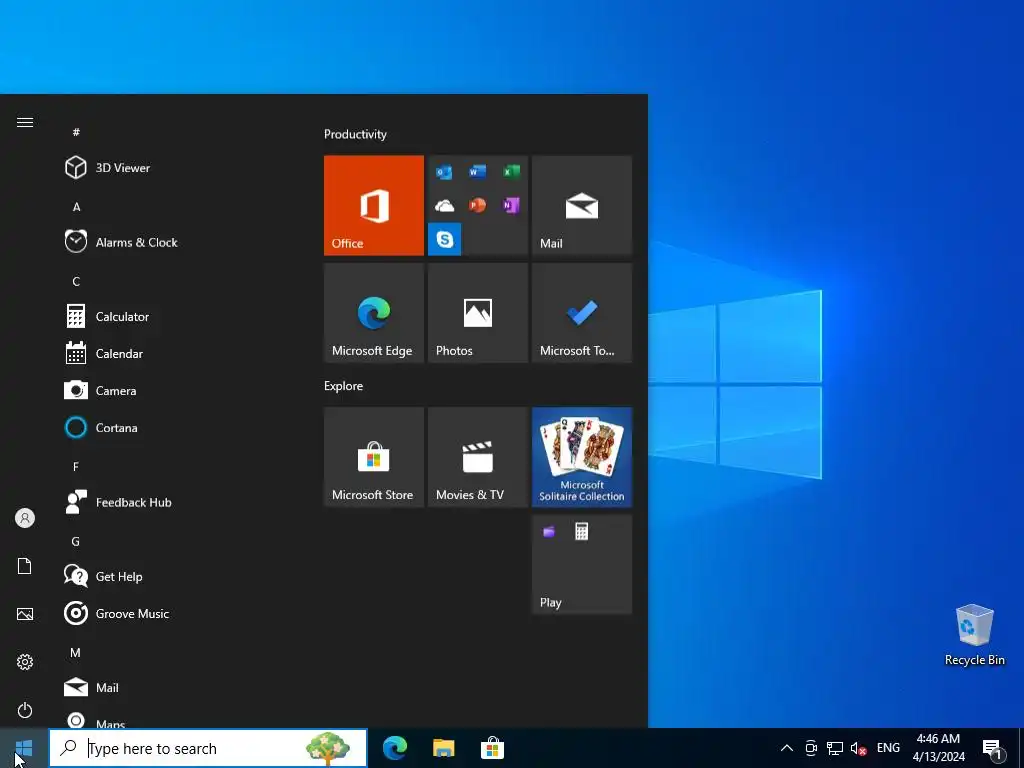1024x768 pixels.
Task: Open Settings gear in Start sidebar
Action: tap(25, 662)
